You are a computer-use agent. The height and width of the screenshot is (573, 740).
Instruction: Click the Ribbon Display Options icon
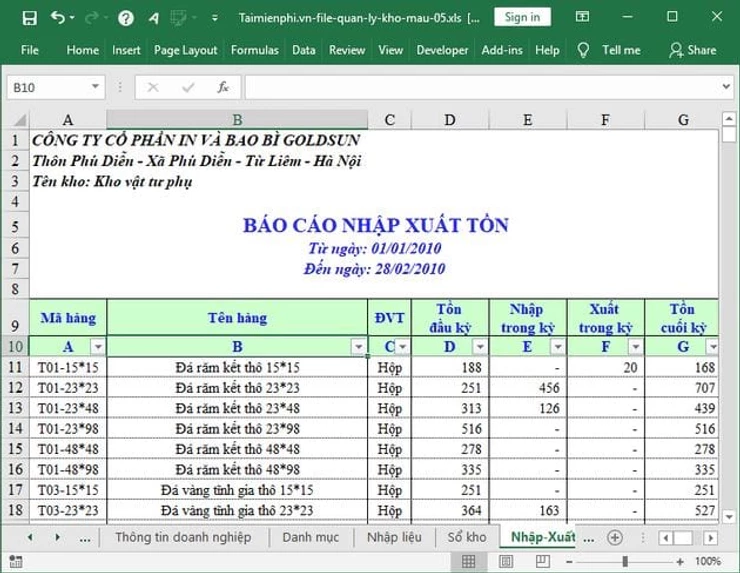pos(582,17)
